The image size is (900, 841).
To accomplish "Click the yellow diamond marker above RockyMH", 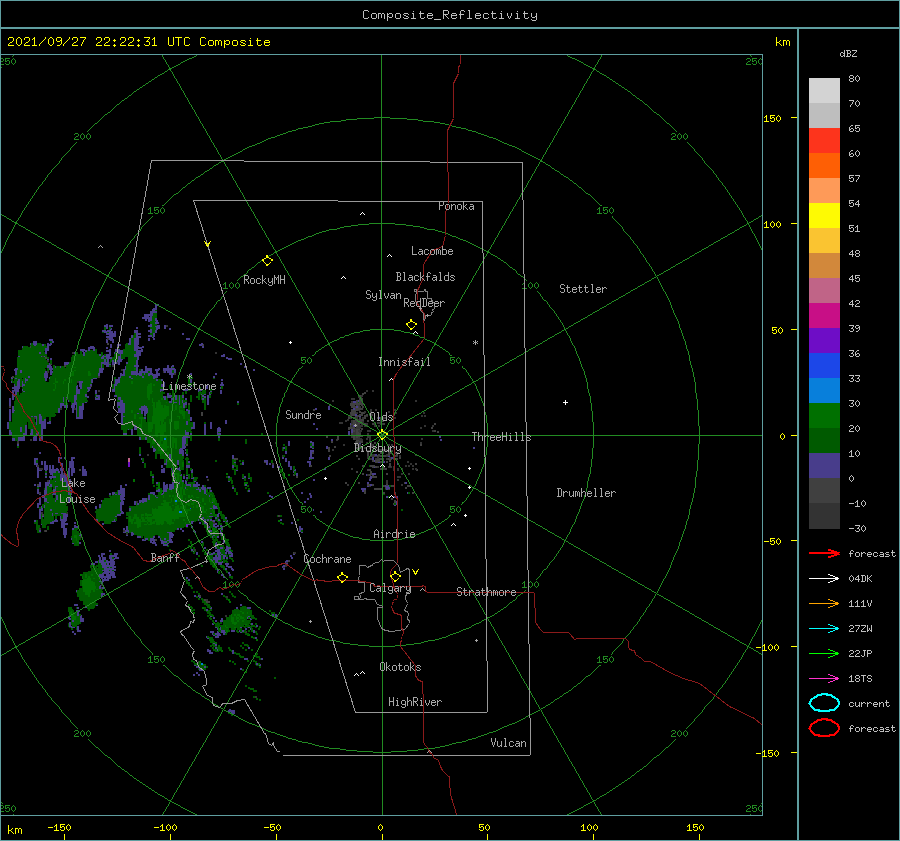I will pos(267,261).
